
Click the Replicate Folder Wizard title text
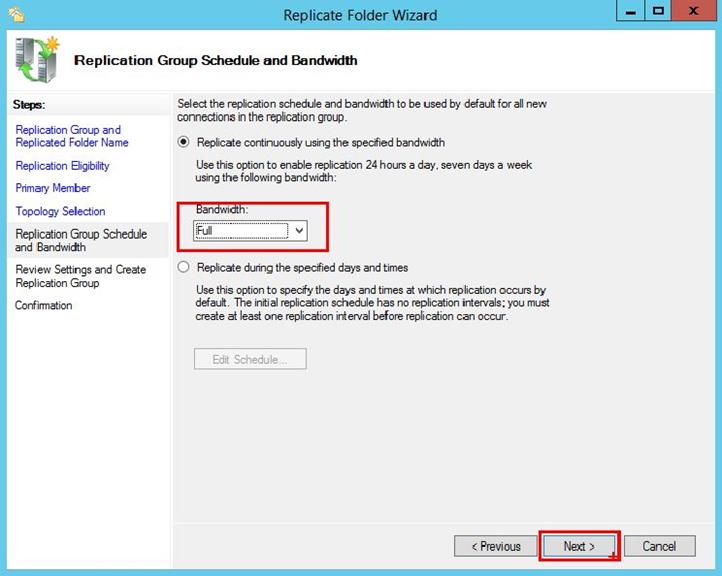(x=360, y=15)
